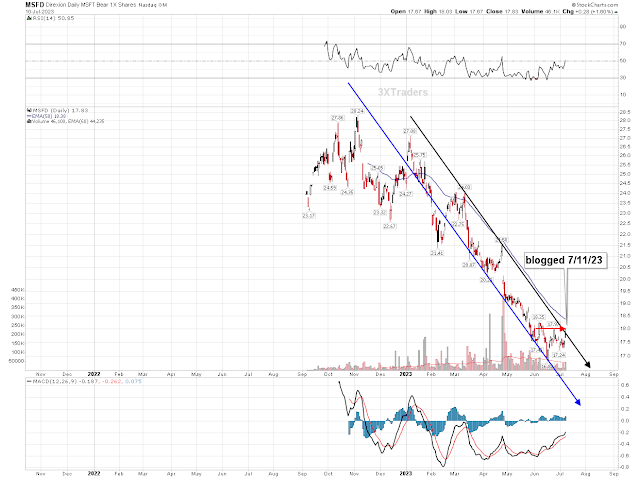Viewport: 639px width, 478px height.
Task: Click the RSI 70 level axis label
Action: coord(623,44)
